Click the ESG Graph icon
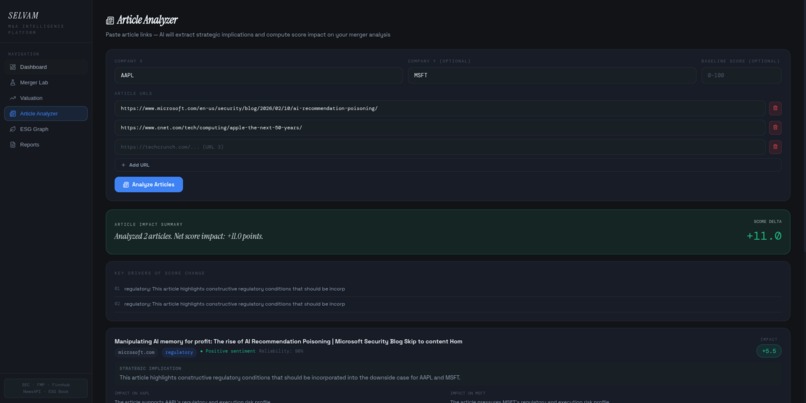Viewport: 806px width, 403px height. (x=13, y=129)
